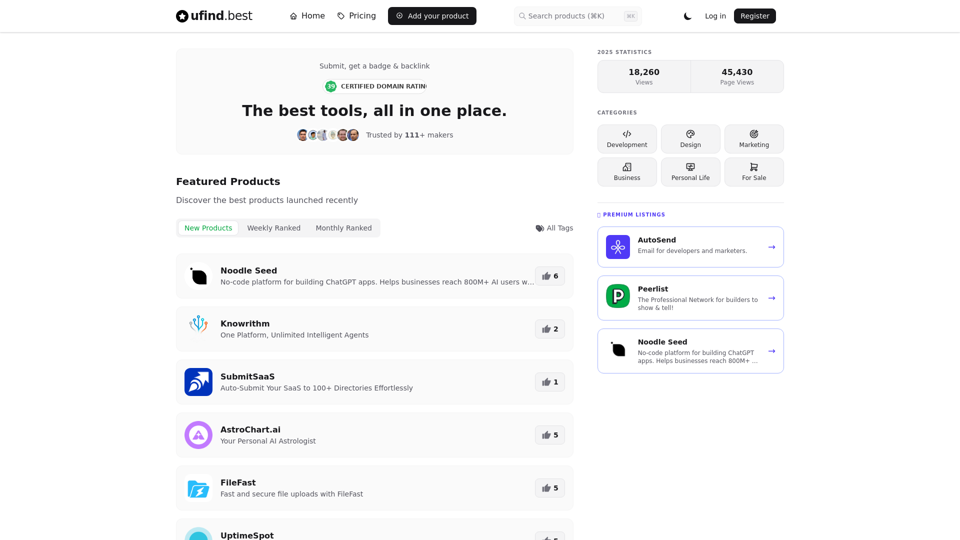This screenshot has width=960, height=540.
Task: Switch to the Monthly Ranked tab
Action: coord(343,228)
